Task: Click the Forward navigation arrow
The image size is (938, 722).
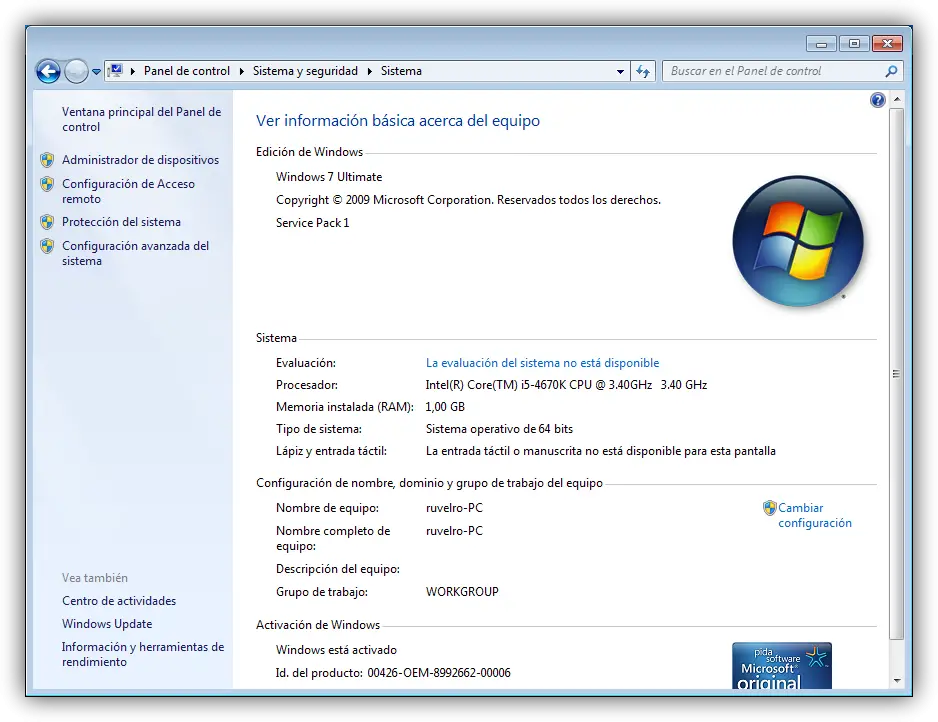Action: click(76, 72)
